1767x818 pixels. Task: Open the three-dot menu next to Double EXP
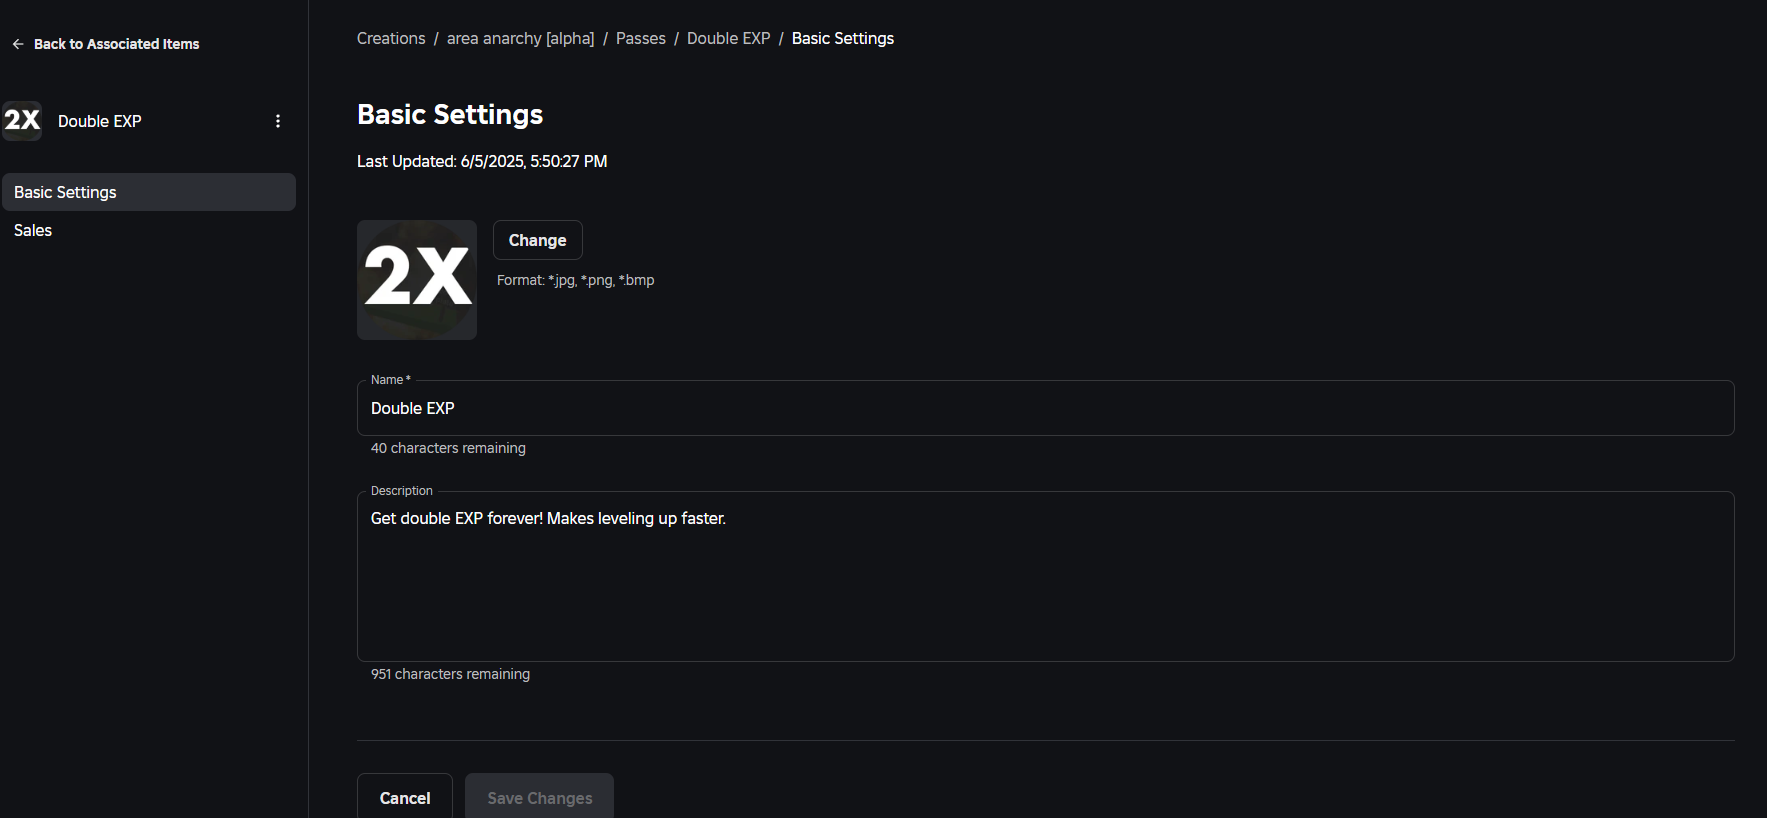click(x=277, y=120)
